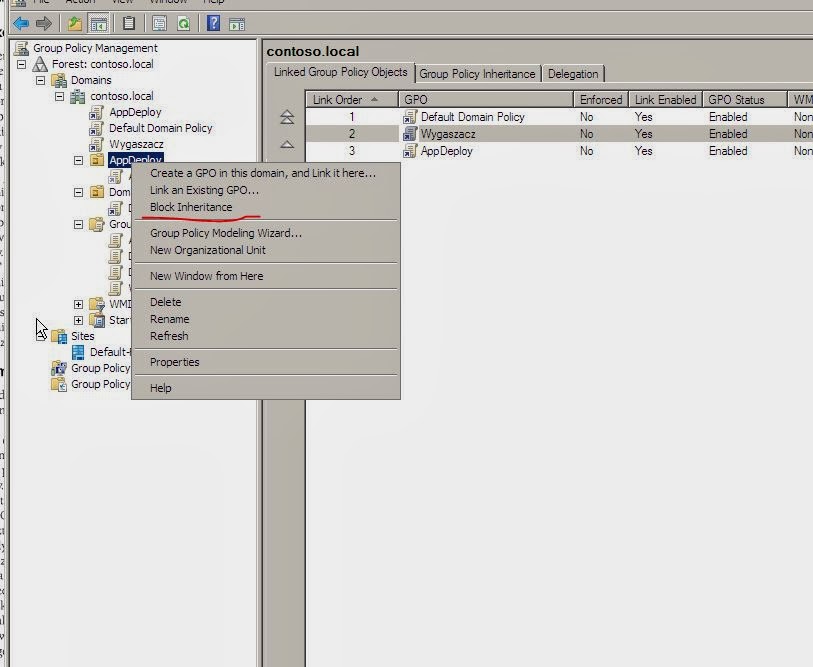Switch to Group Policy Inheritance tab
The width and height of the screenshot is (813, 667).
(x=477, y=74)
